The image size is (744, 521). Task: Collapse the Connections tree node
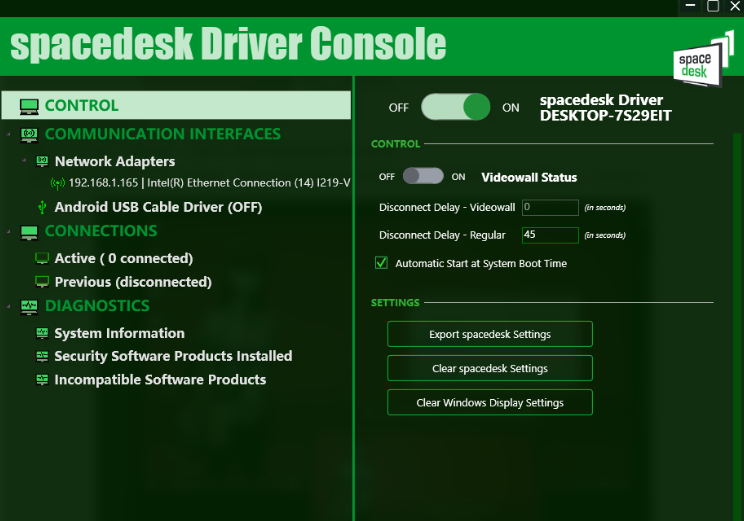[x=8, y=231]
